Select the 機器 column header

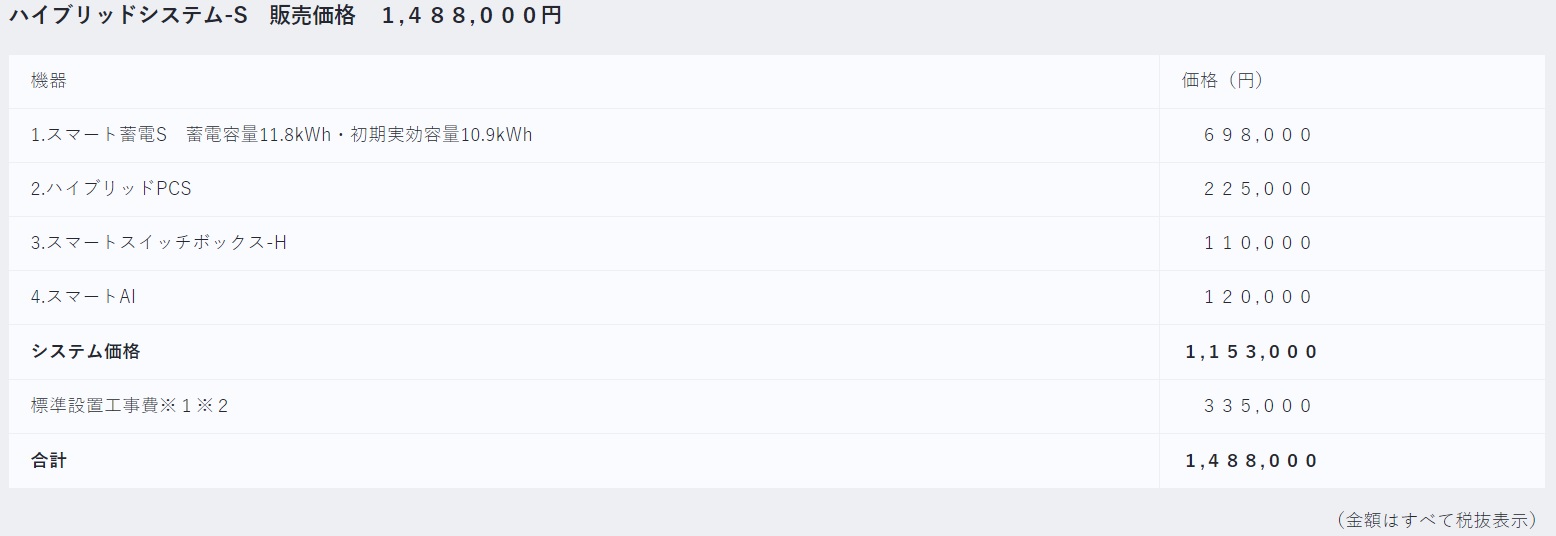(x=49, y=81)
